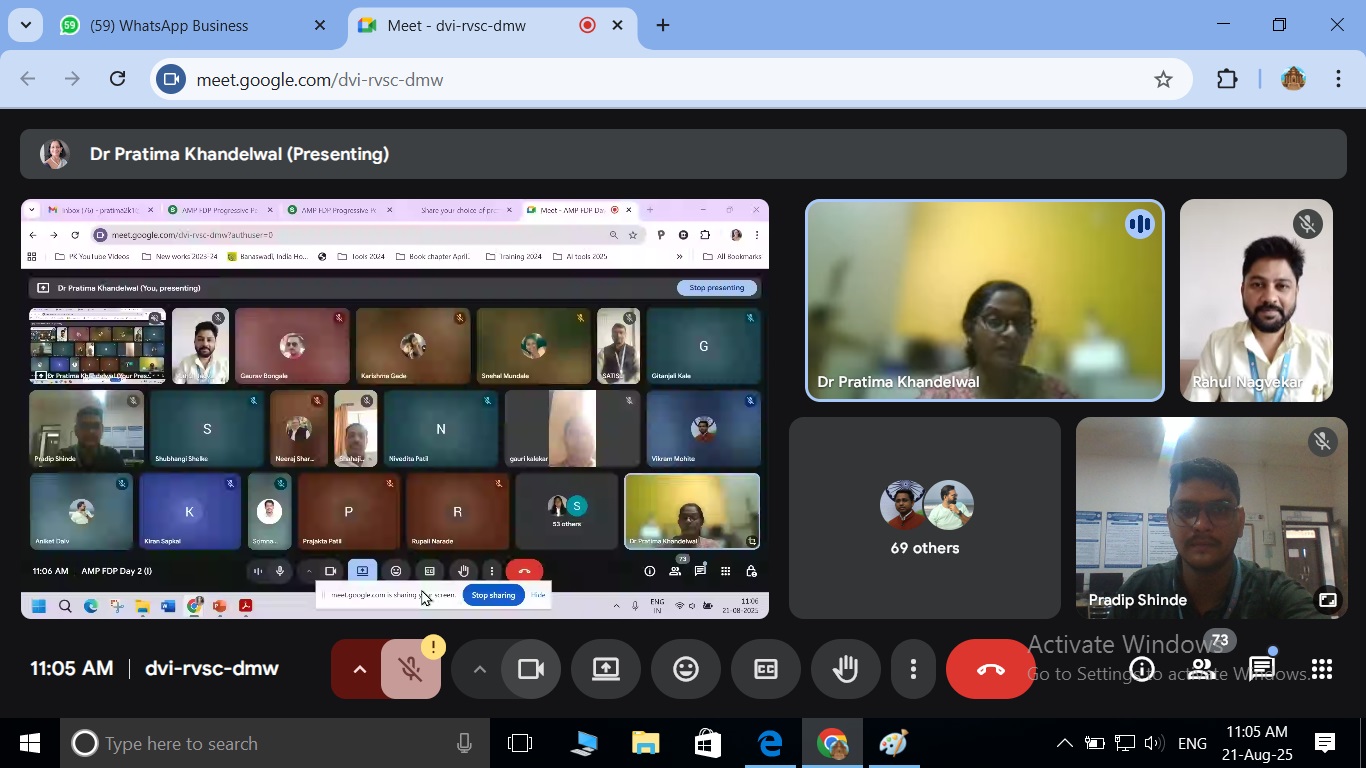Screen dimensions: 1366x768
Task: Open Microsoft Edge from the taskbar
Action: [770, 744]
